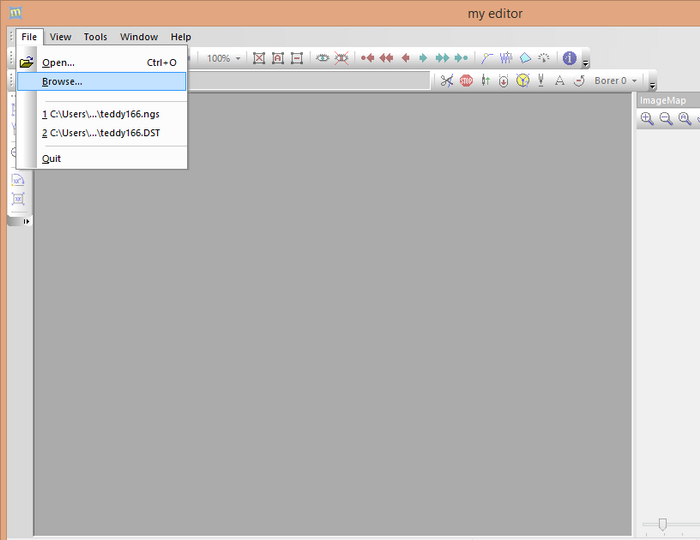Toggle the crossed-out eye icon
Viewport: 700px width, 540px height.
(x=342, y=58)
